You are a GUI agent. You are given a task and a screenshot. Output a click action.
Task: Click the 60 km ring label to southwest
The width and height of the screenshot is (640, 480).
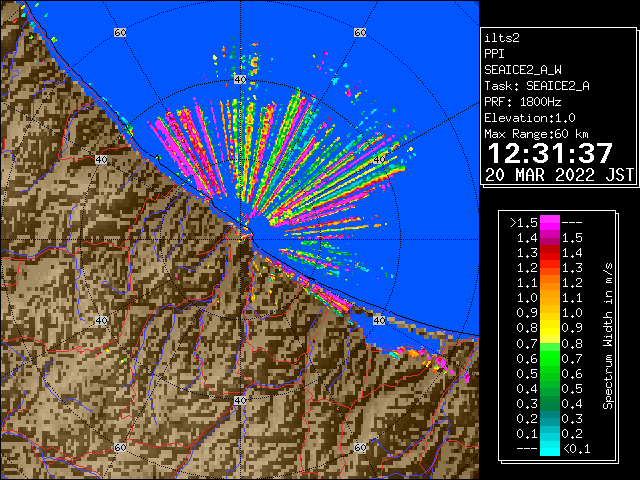click(x=120, y=447)
